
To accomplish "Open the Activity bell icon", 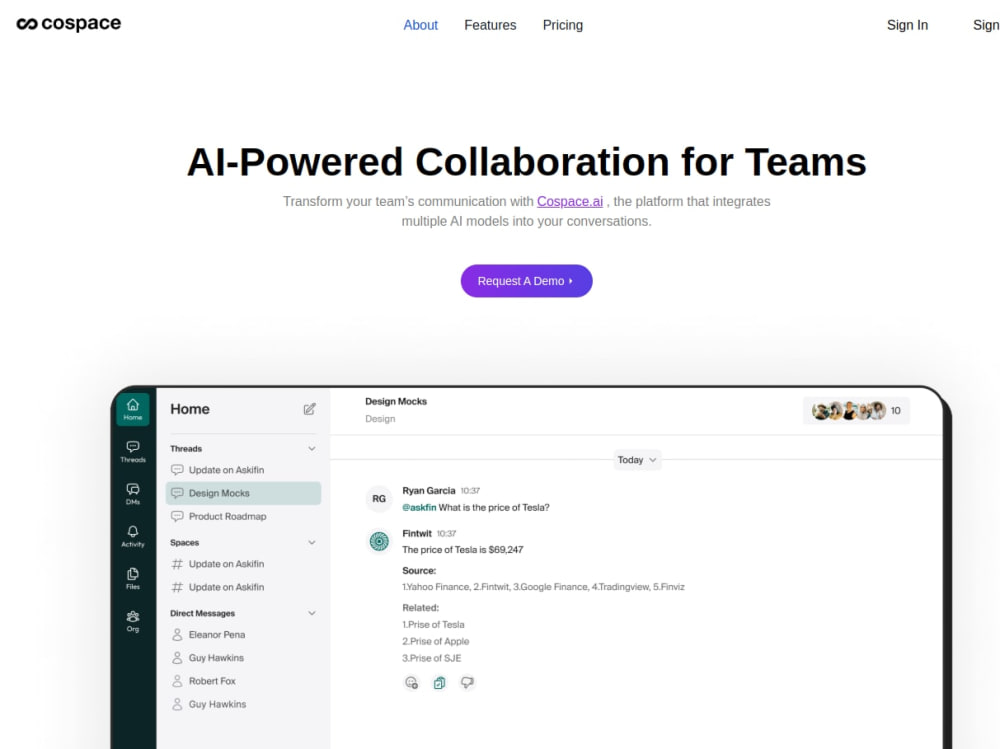I will [x=133, y=536].
